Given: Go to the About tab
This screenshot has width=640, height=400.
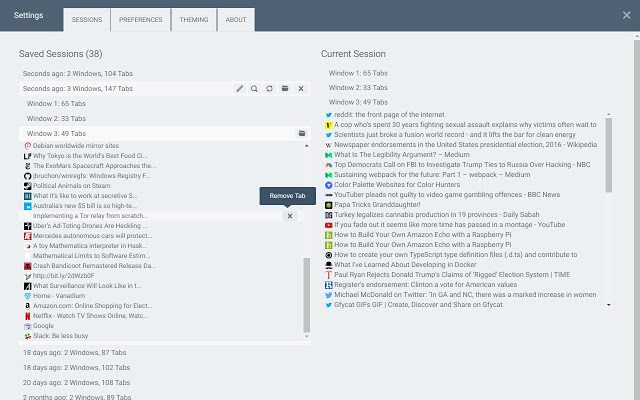Looking at the screenshot, I should pyautogui.click(x=236, y=20).
